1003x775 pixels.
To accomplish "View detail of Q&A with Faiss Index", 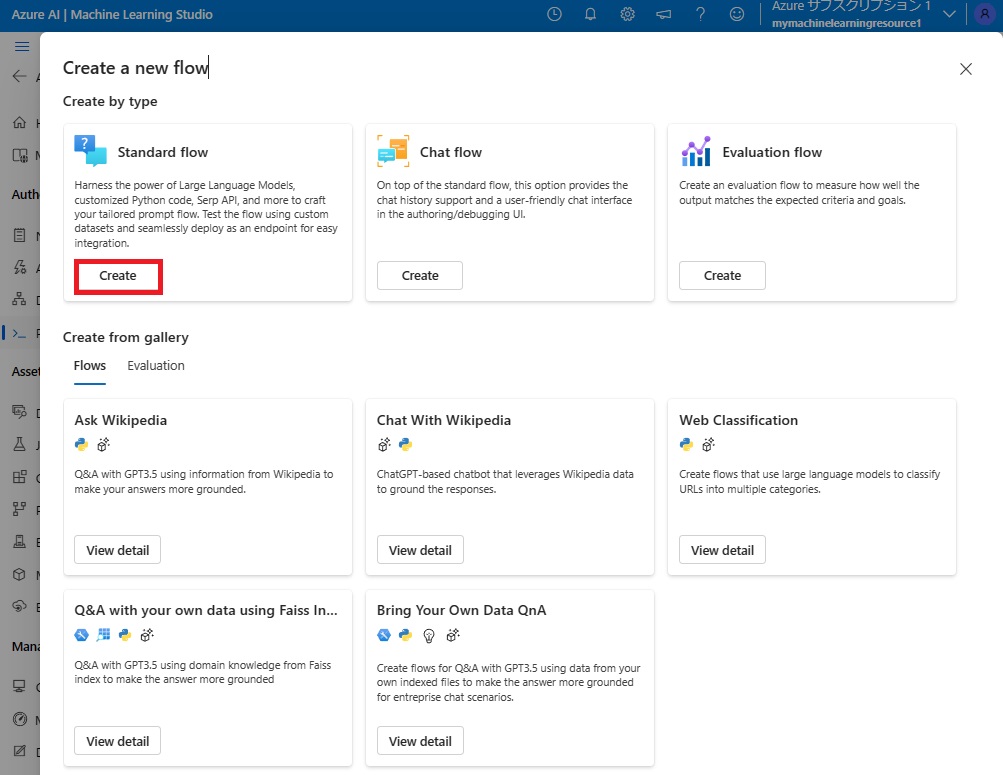I will [x=118, y=741].
